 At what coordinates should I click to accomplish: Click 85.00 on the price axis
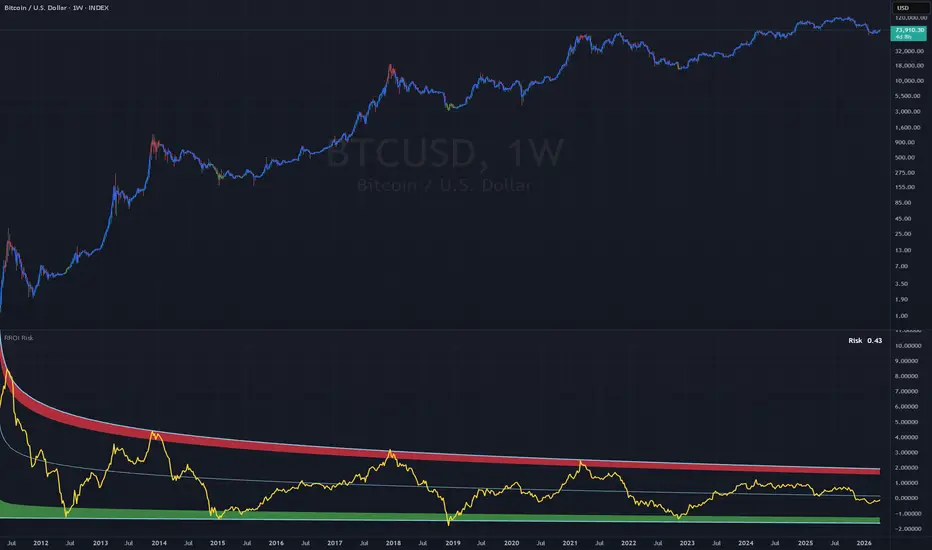903,203
